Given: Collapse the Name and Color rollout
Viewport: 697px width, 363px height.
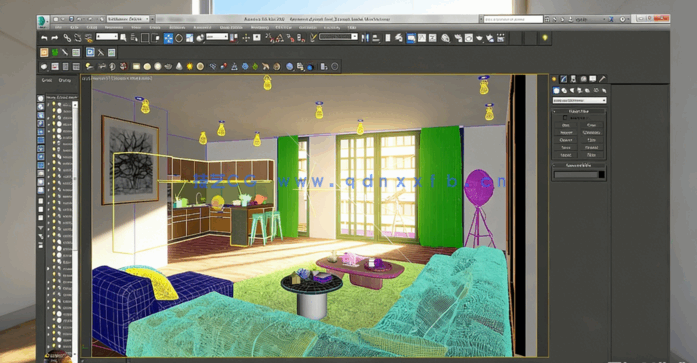Looking at the screenshot, I should 579,165.
